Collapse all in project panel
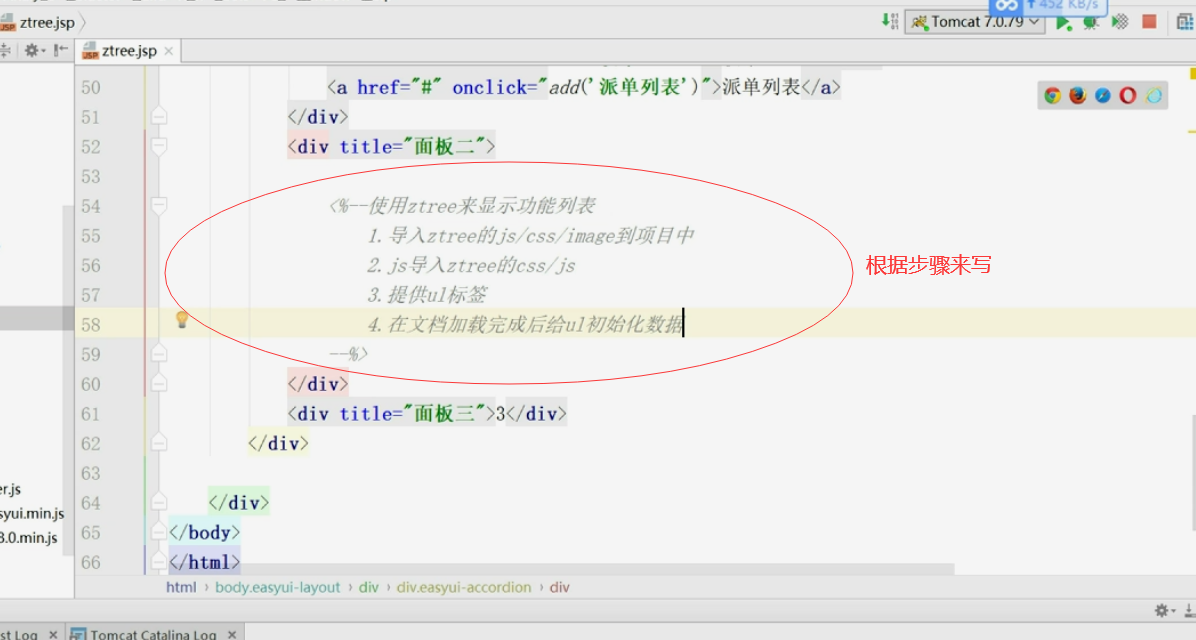Screen dimensions: 1196x640 4,50
